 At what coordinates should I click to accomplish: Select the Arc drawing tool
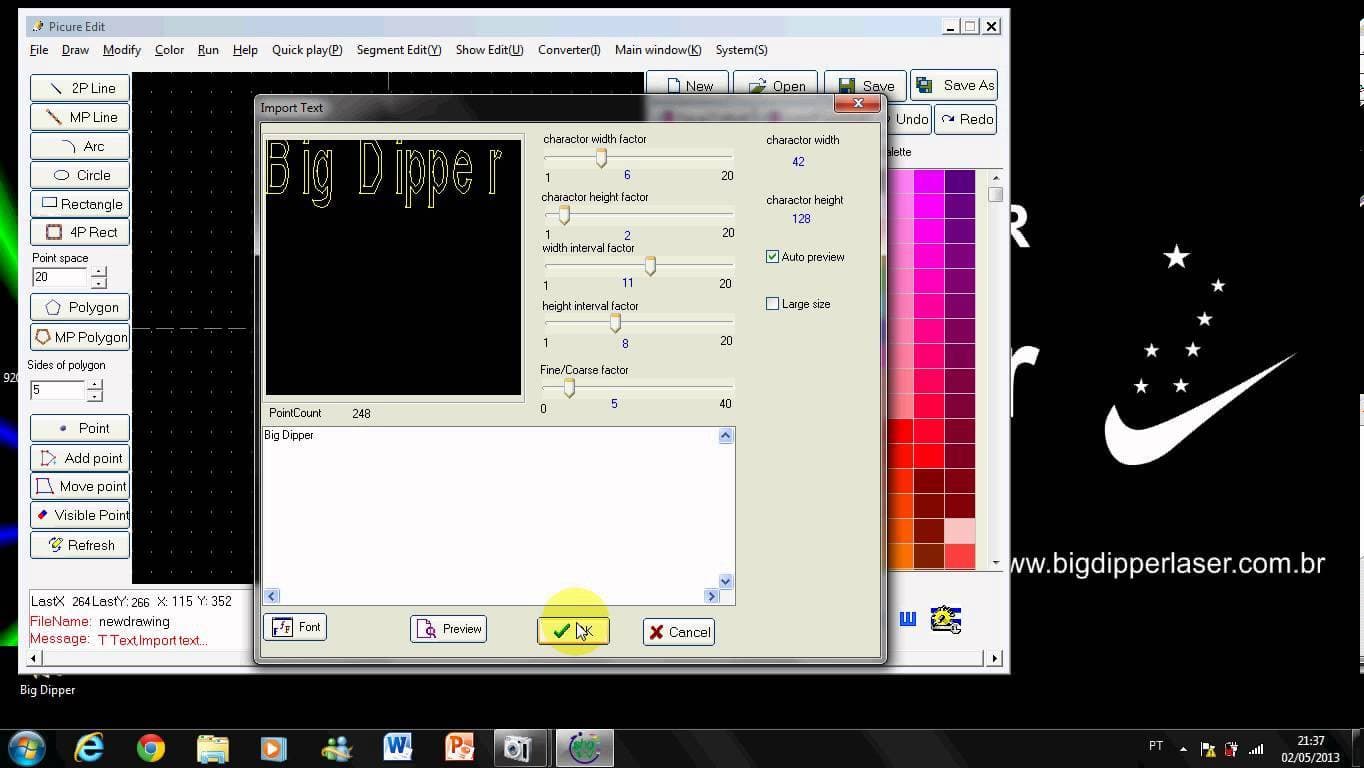coord(80,146)
